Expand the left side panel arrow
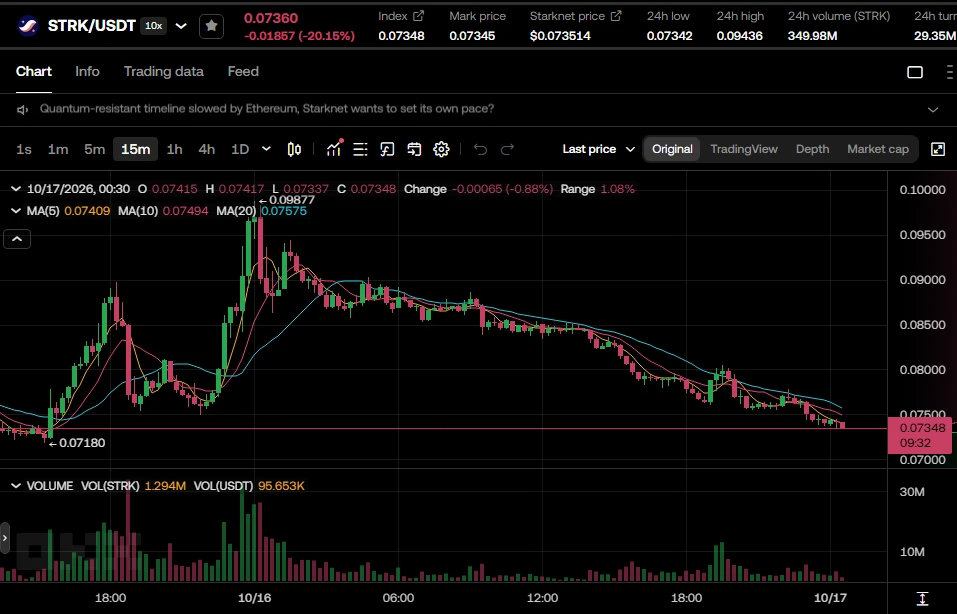Viewport: 957px width, 614px height. coord(5,538)
